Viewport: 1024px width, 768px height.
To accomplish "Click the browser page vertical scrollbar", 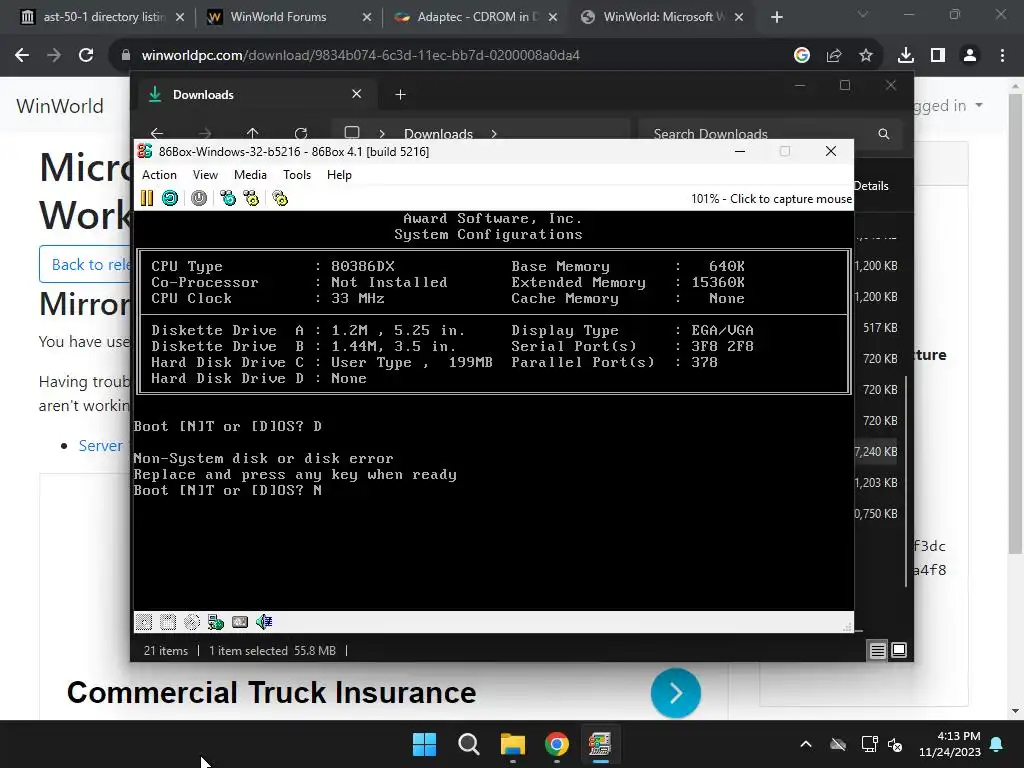I will pos(1015,325).
